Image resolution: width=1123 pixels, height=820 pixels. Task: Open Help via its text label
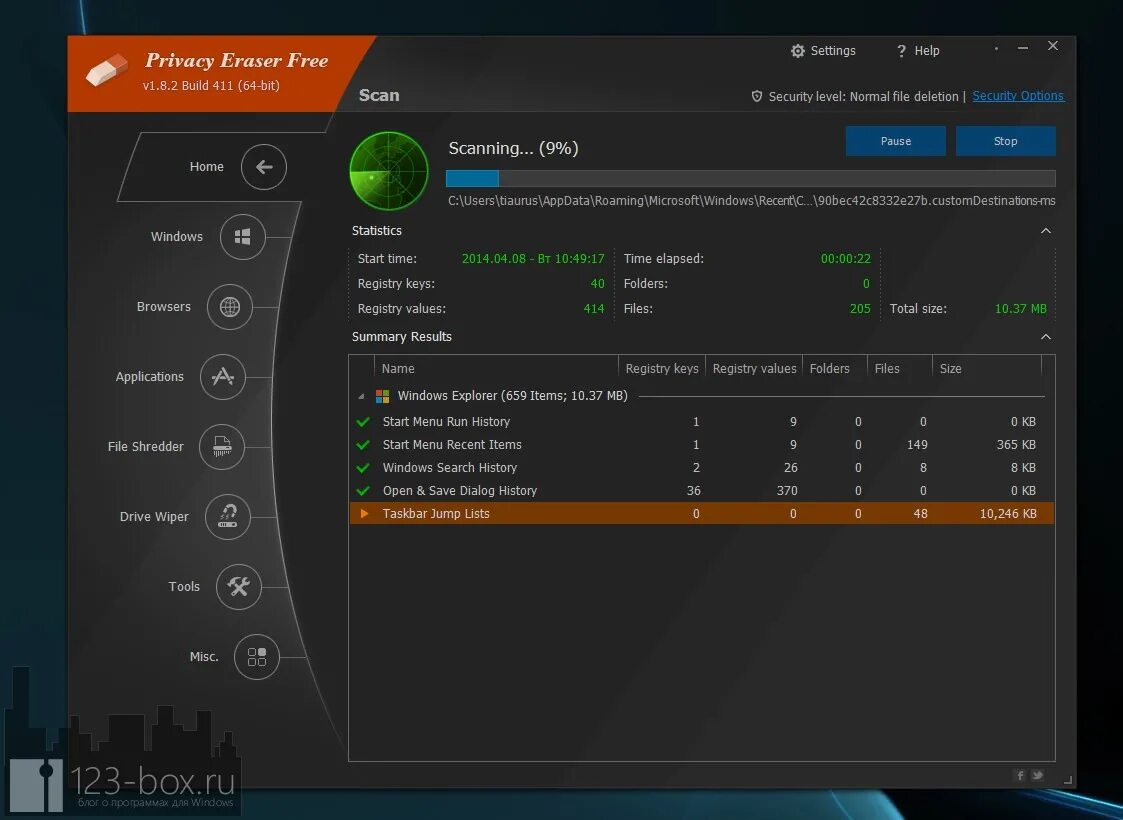tap(927, 51)
